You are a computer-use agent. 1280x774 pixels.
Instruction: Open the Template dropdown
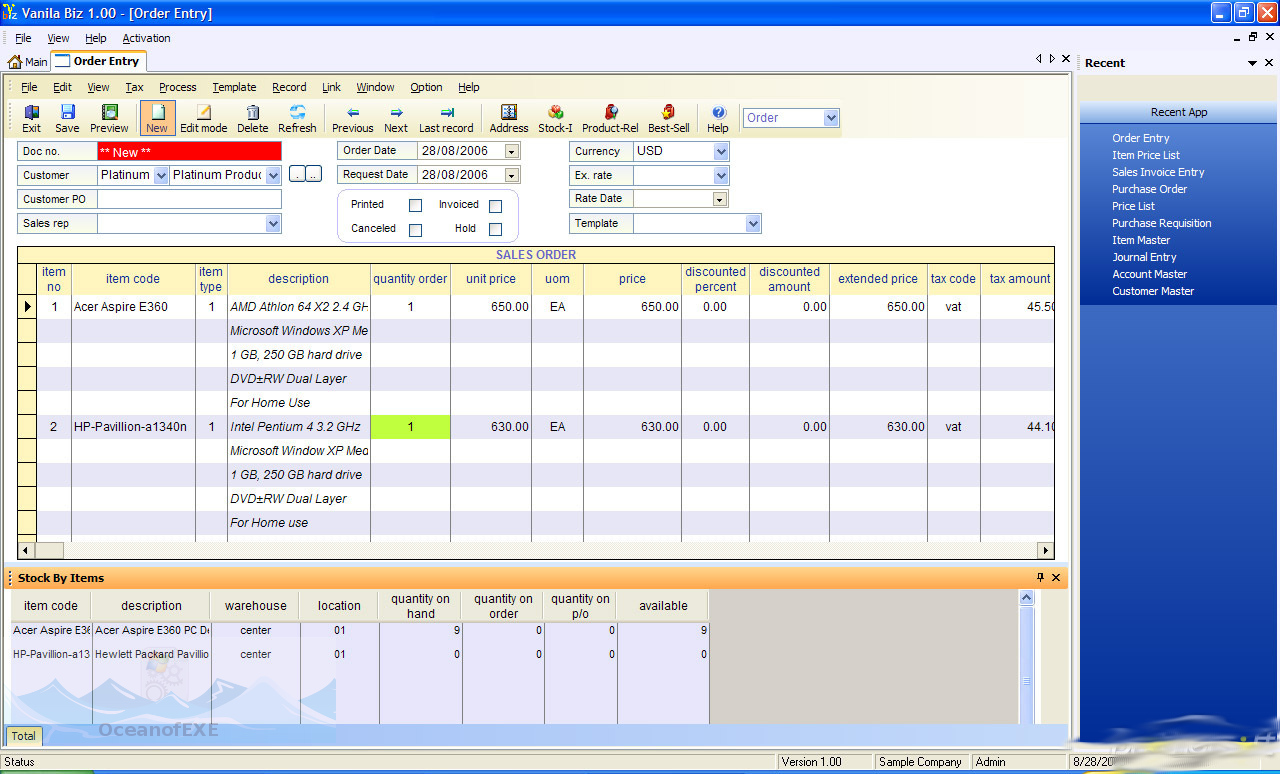[753, 224]
